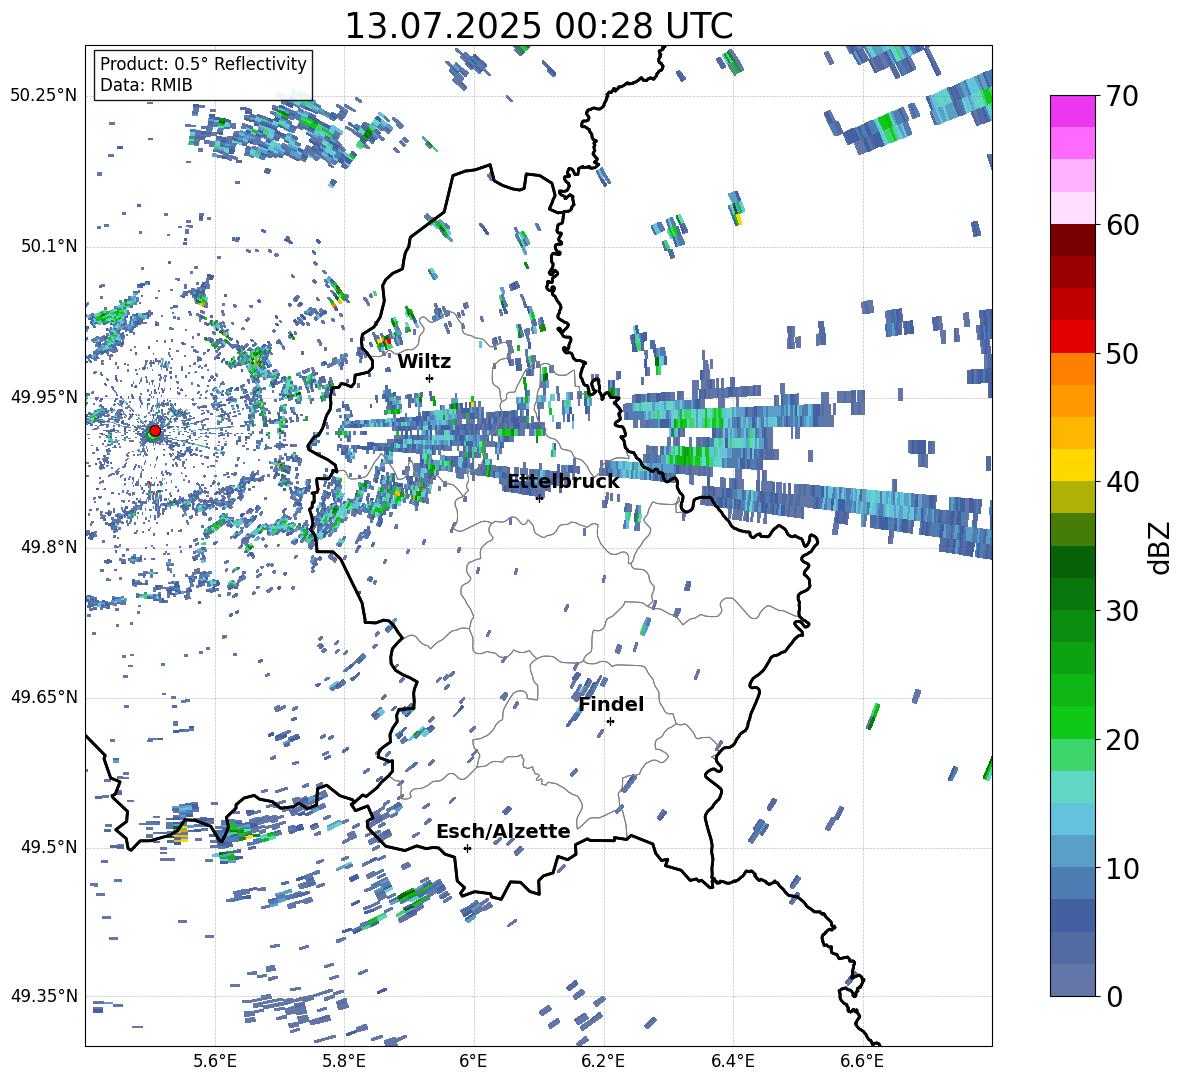Click the Ettelbruck city label

point(563,481)
